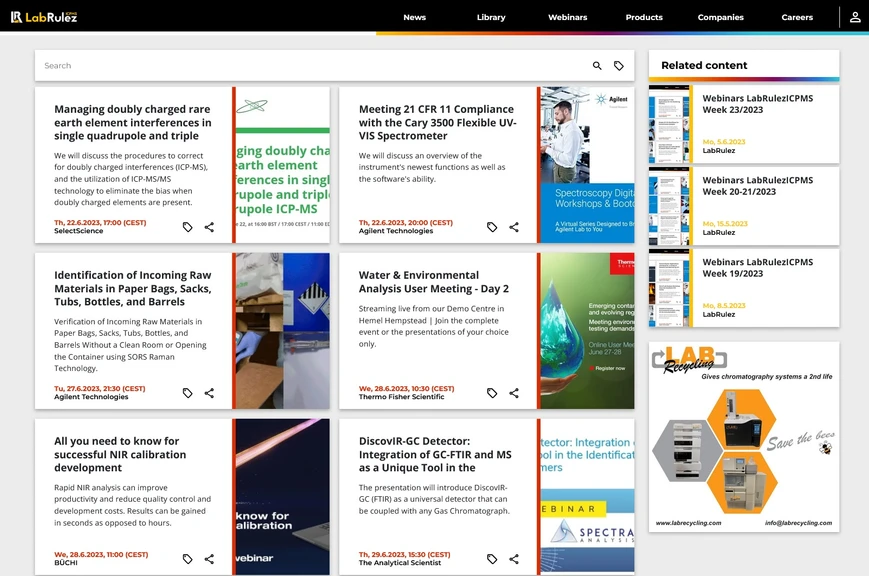
Task: Open All you need to know NIR title
Action: [120, 454]
